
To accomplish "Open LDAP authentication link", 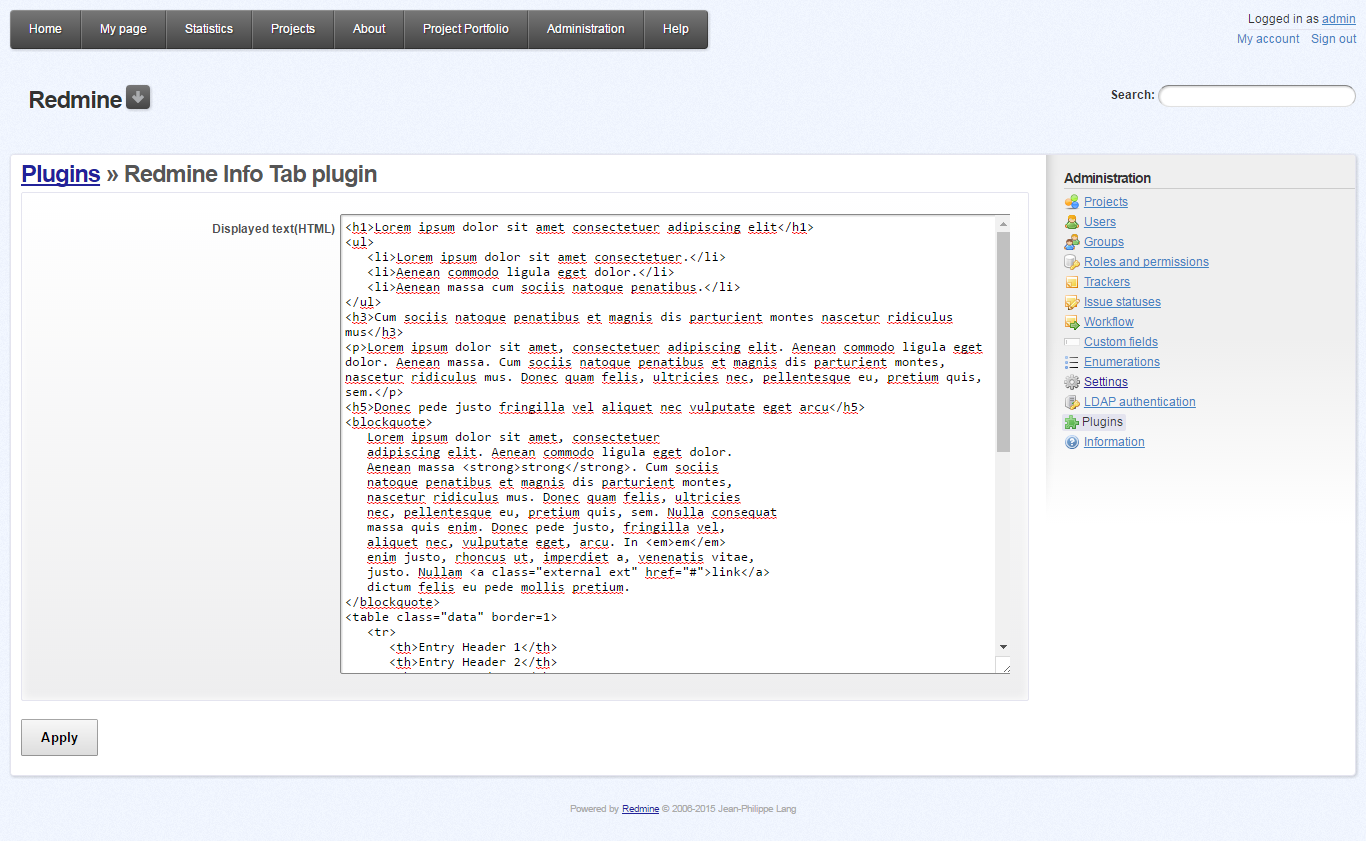I will tap(1140, 402).
